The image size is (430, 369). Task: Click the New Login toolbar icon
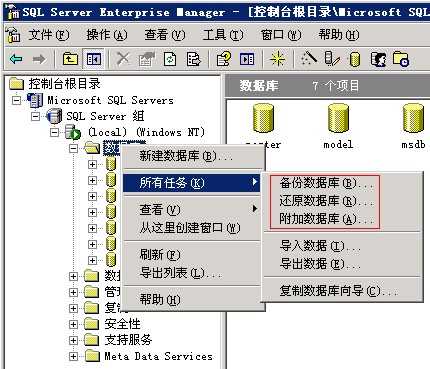pyautogui.click(x=378, y=59)
